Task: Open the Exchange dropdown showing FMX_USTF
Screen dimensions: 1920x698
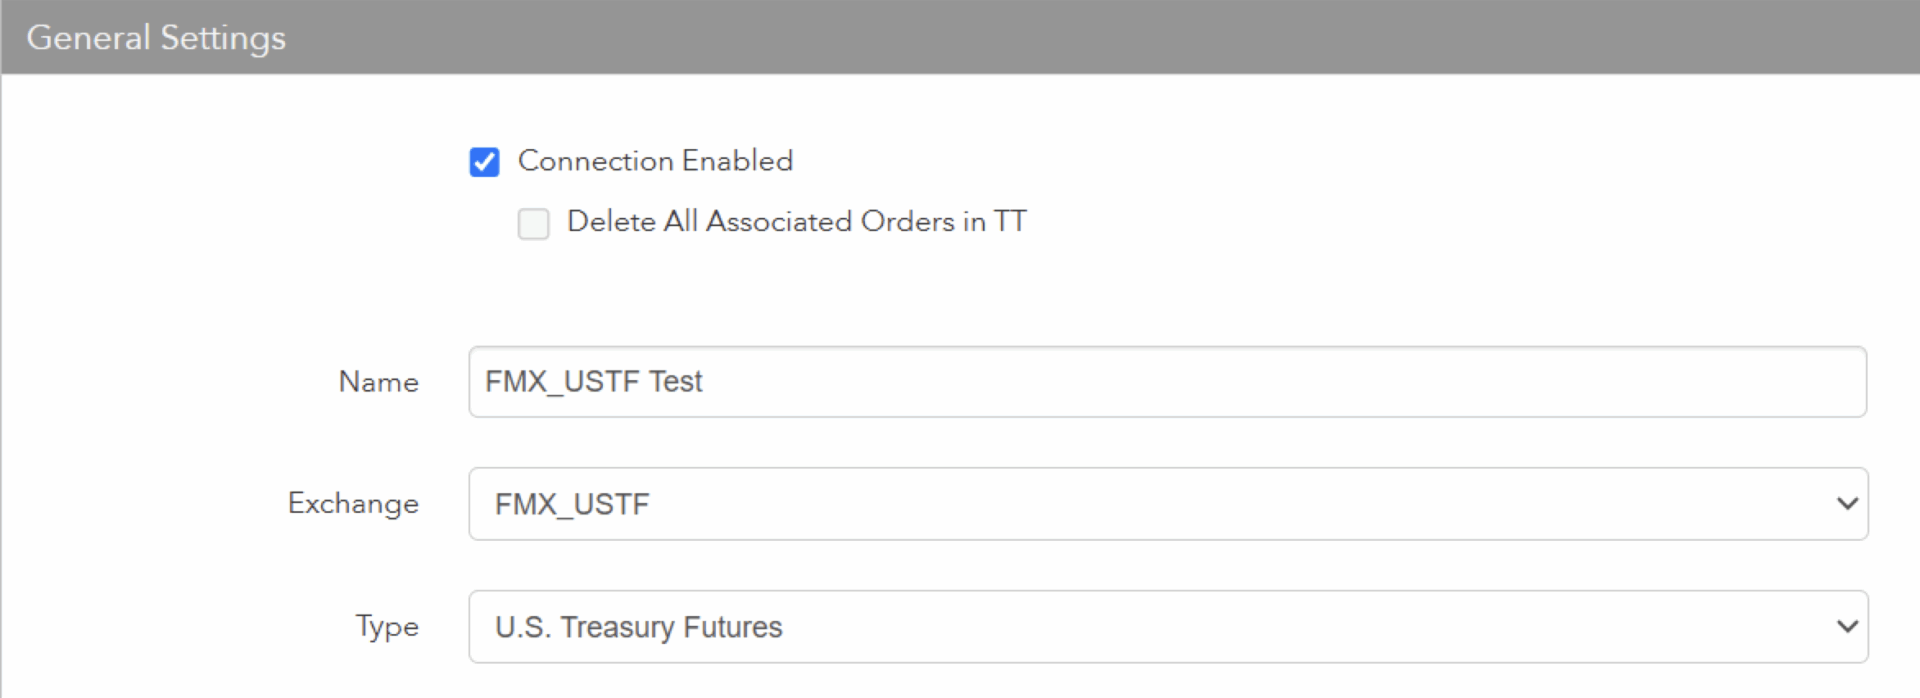Action: 1168,504
